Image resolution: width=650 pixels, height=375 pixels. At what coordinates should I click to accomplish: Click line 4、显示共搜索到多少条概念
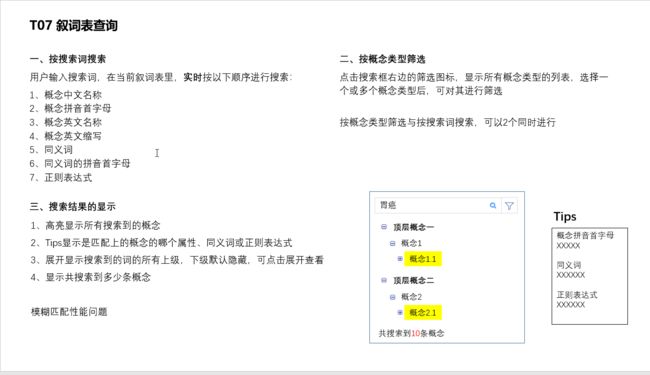pyautogui.click(x=90, y=277)
